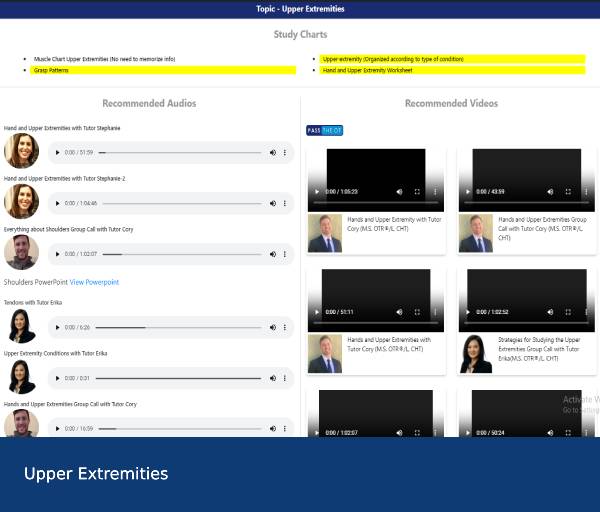The image size is (600, 512).
Task: Open more options on 1:02:07 Shoulders audio
Action: (285, 253)
